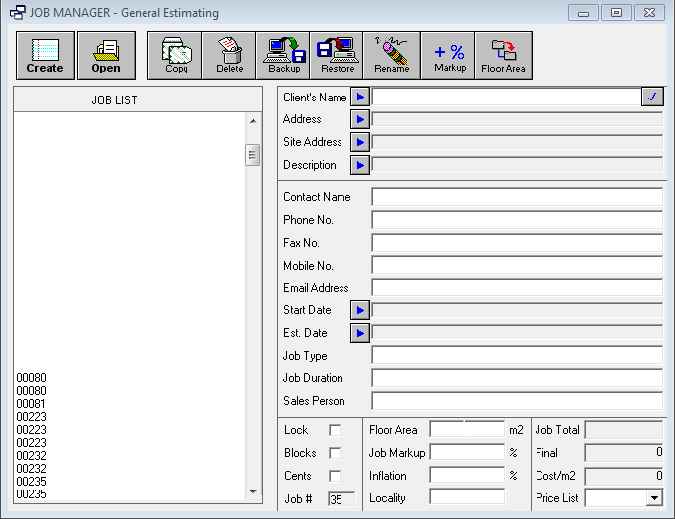Click the Start Date arrow button
Viewport: 675px width, 519px height.
[x=360, y=310]
